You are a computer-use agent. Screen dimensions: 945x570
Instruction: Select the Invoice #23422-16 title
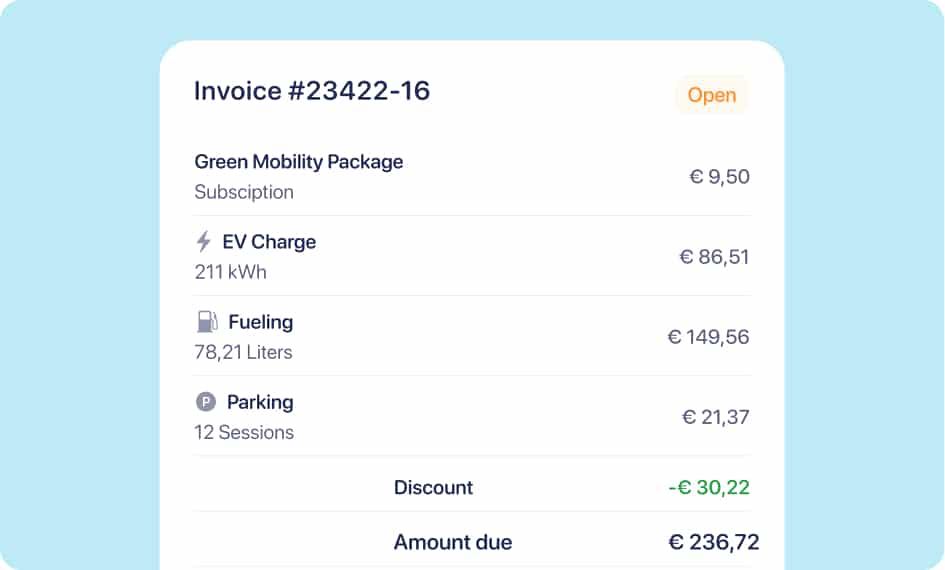point(312,91)
